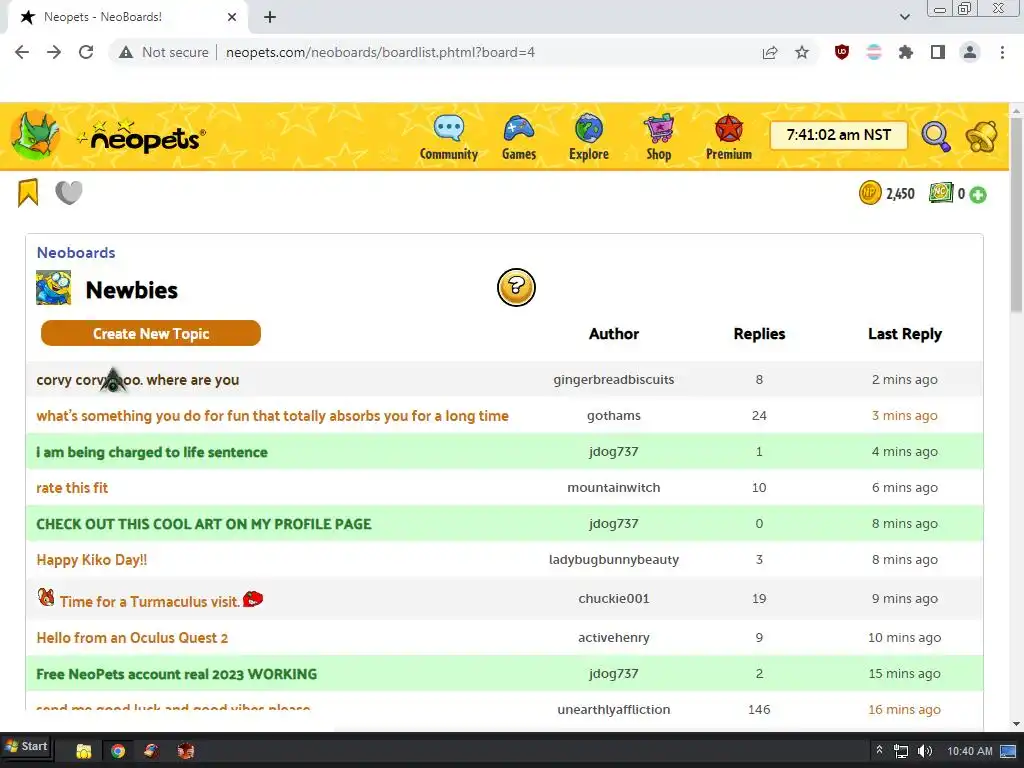Click author chuckie001
This screenshot has height=768, width=1024.
[x=613, y=598]
